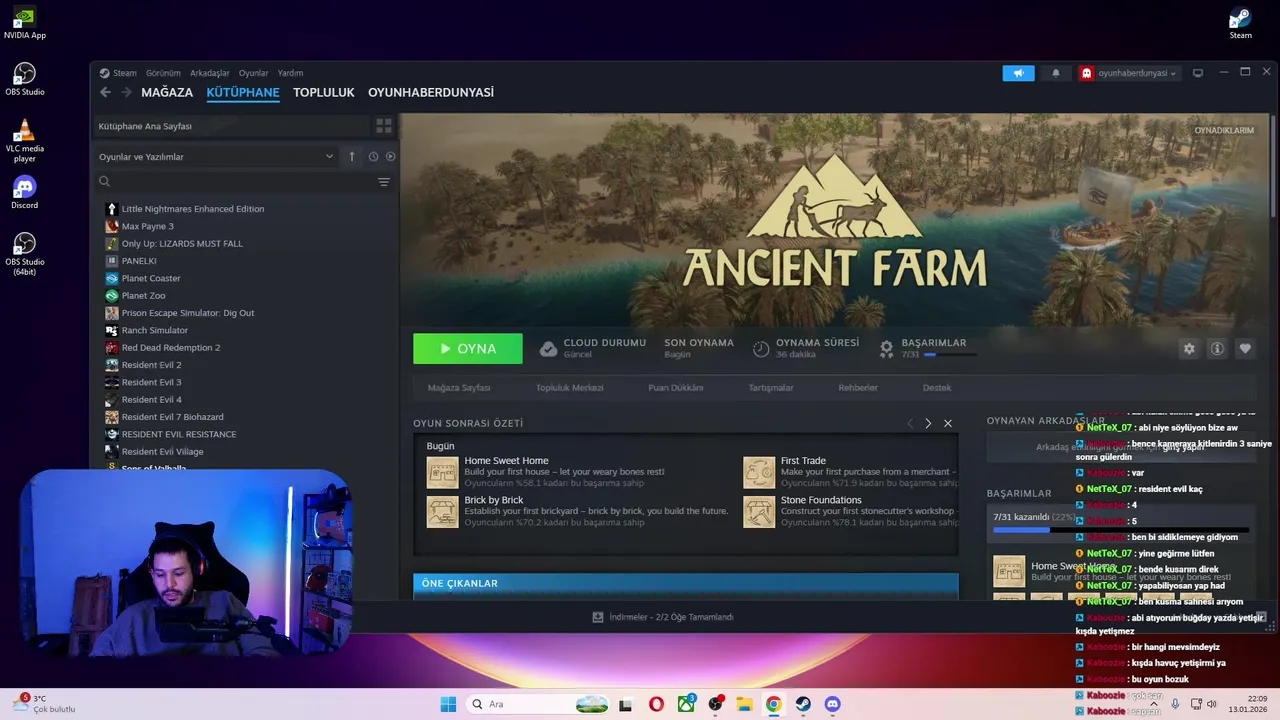Open the Görünüm menu

163,73
